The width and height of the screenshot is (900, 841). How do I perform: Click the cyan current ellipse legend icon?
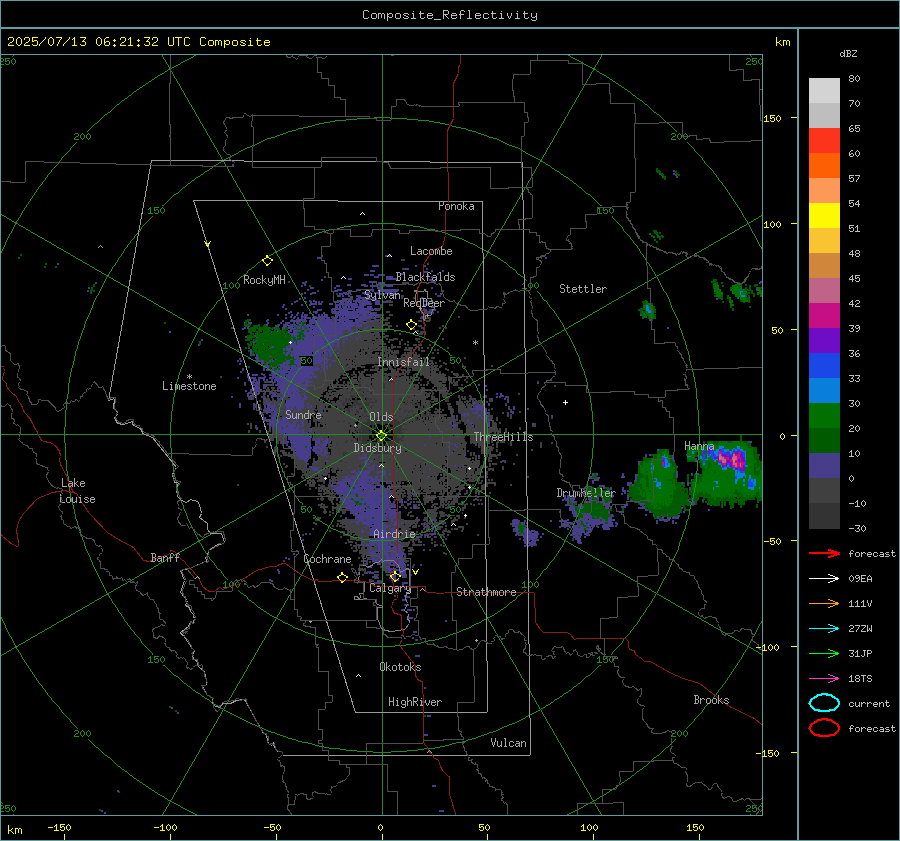(x=824, y=703)
